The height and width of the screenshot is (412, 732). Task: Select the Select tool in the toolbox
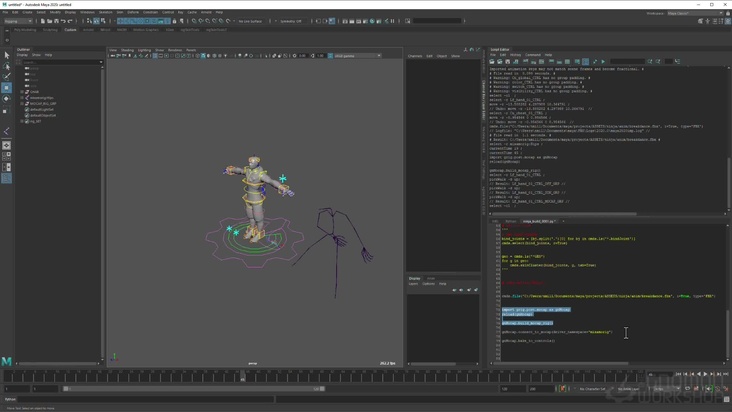[x=6, y=56]
